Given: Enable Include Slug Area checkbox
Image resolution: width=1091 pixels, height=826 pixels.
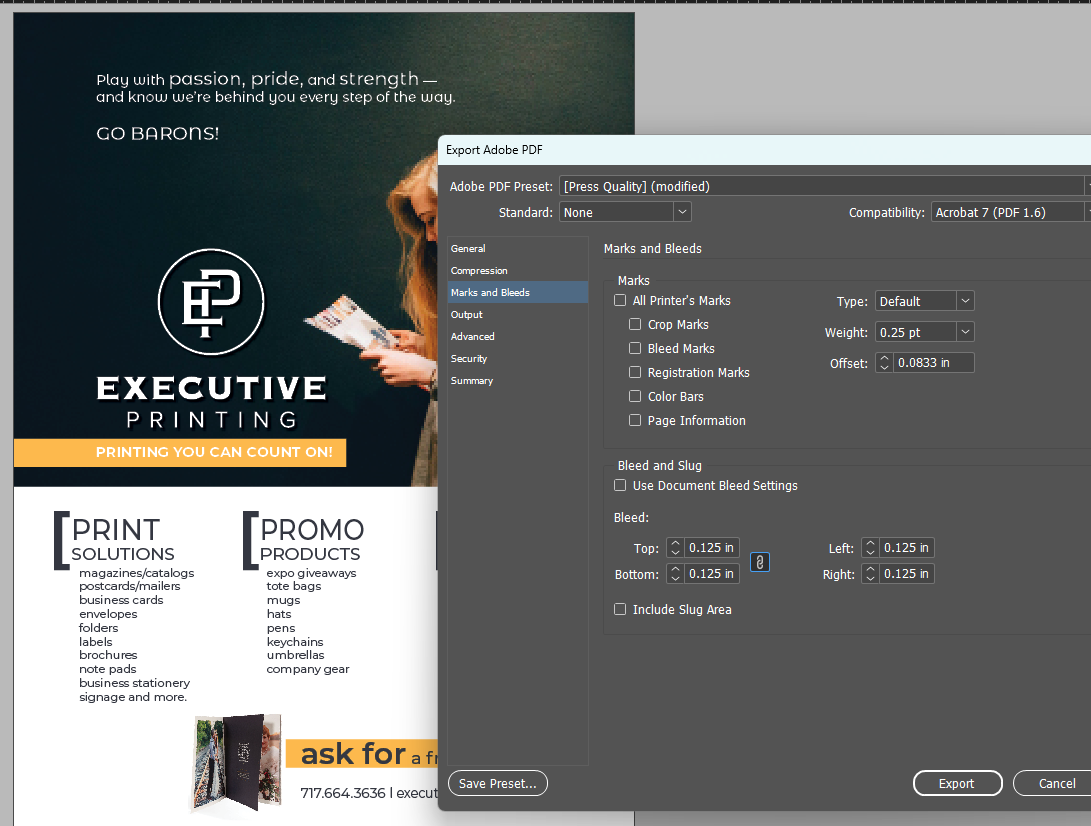Looking at the screenshot, I should click(620, 609).
